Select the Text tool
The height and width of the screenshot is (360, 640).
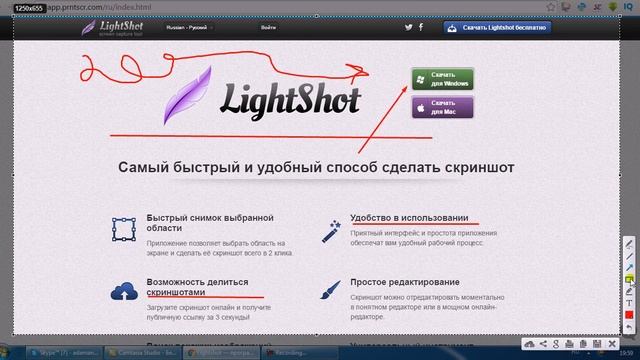[629, 303]
